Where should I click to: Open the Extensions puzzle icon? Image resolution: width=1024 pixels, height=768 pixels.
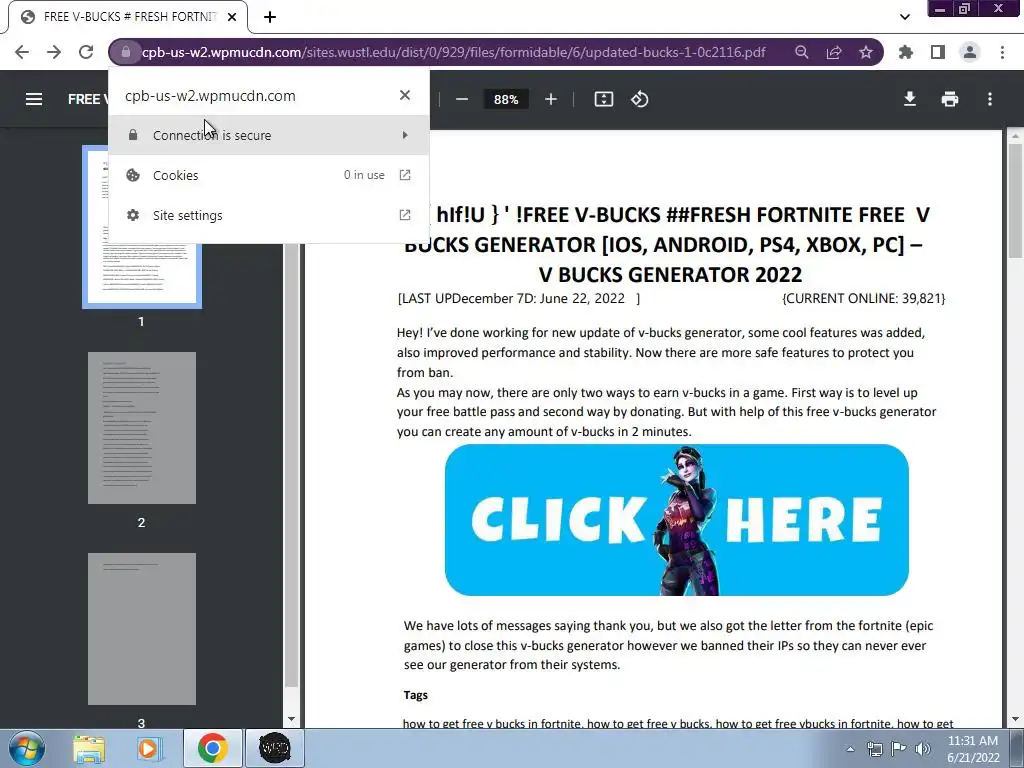click(906, 52)
